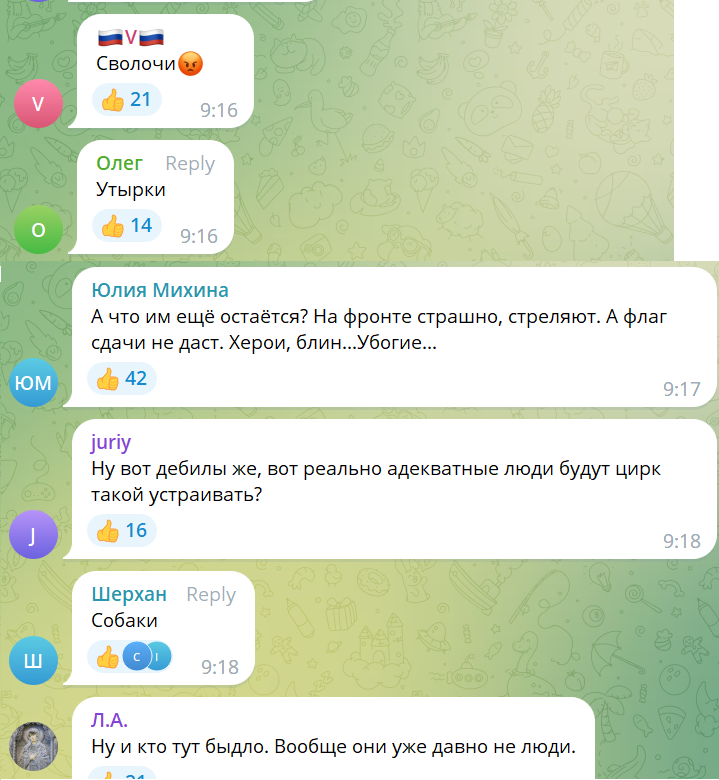Click the ЮМ profile avatar
719x780 pixels.
[33, 382]
